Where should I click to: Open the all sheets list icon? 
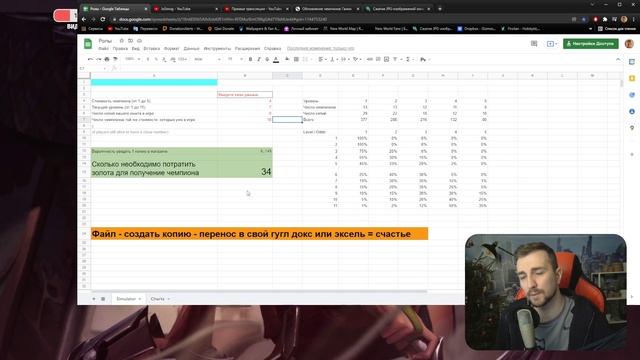[x=103, y=299]
